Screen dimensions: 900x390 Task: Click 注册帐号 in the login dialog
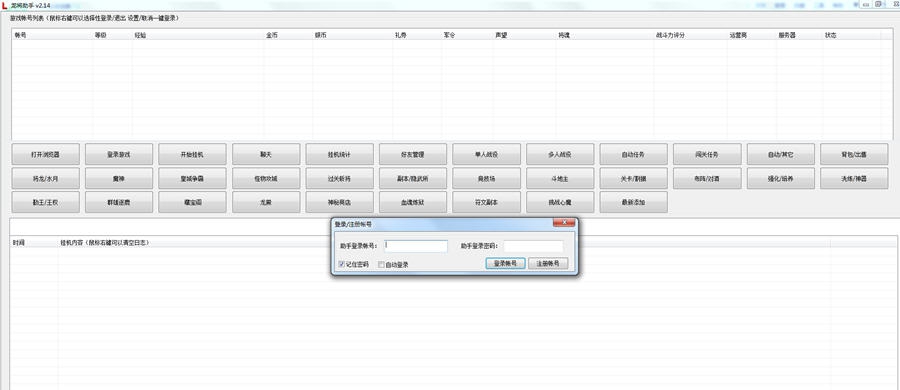[x=548, y=264]
